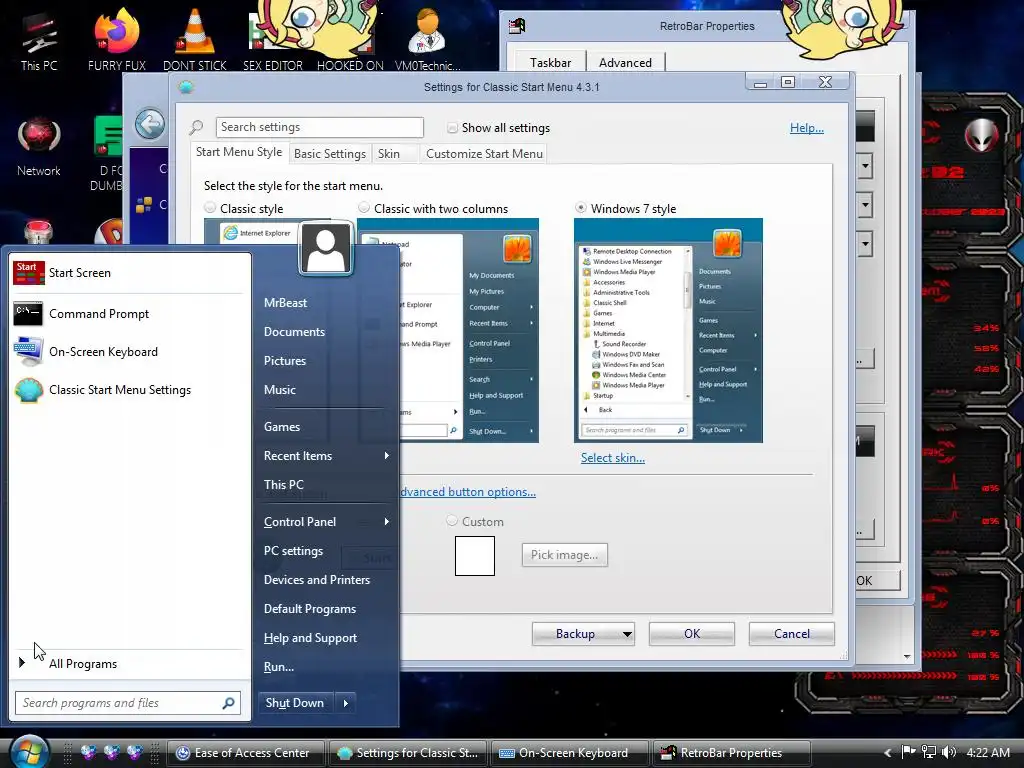Click the search magnifier in start menu
The image size is (1024, 768).
click(229, 703)
